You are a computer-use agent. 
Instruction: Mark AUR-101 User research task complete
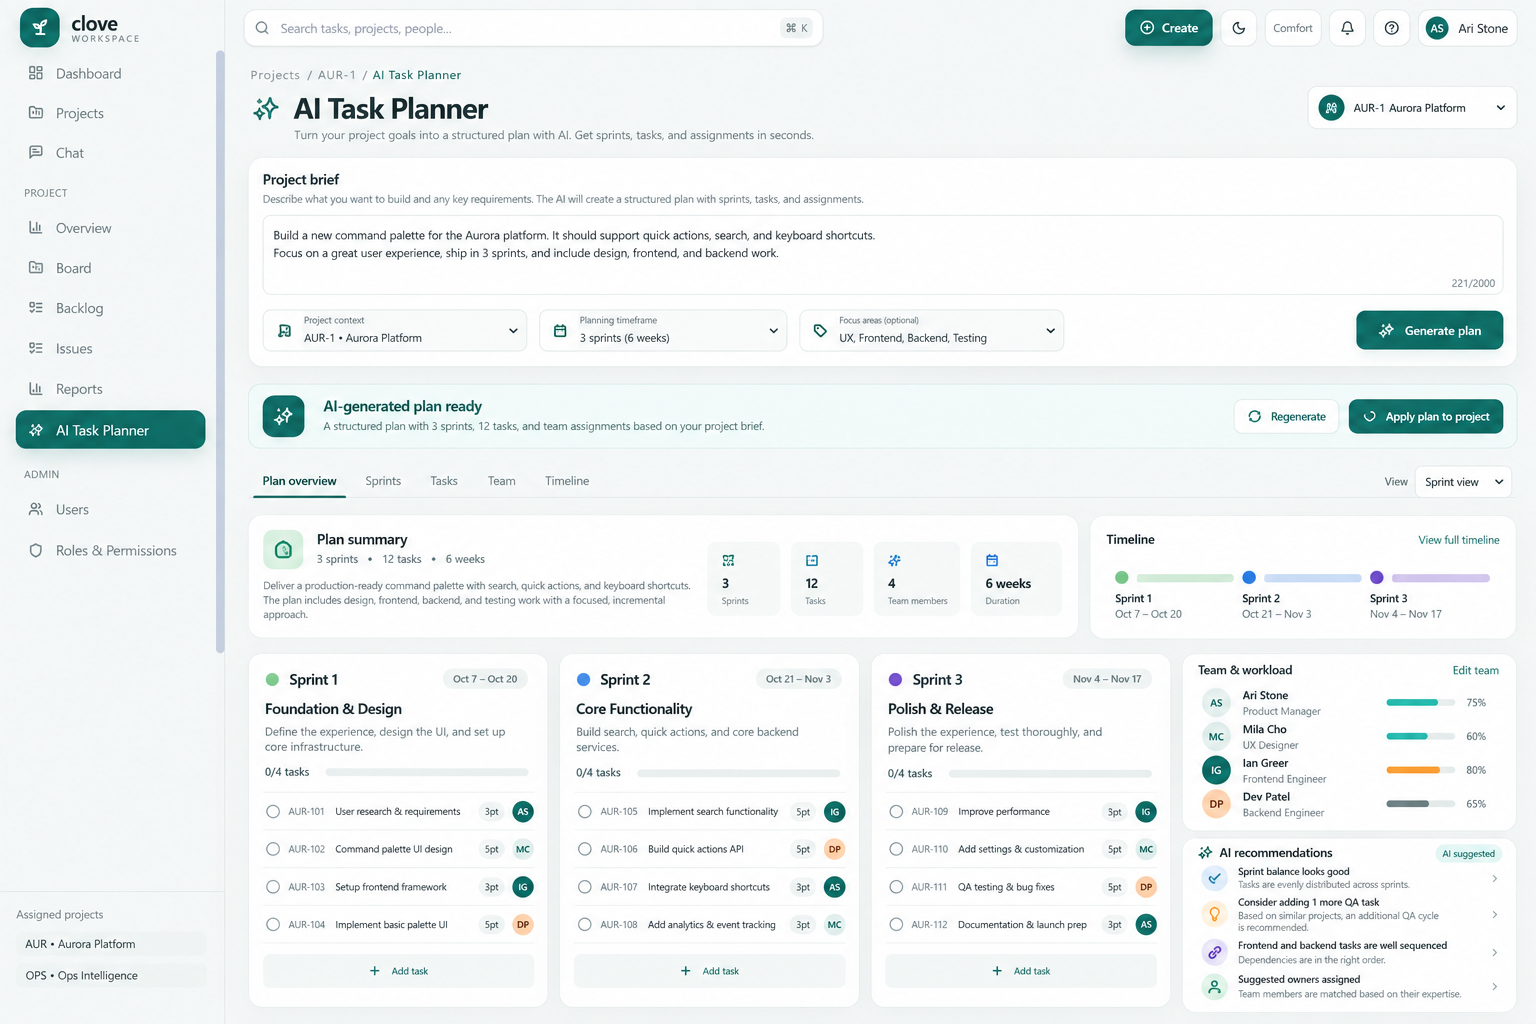(273, 812)
